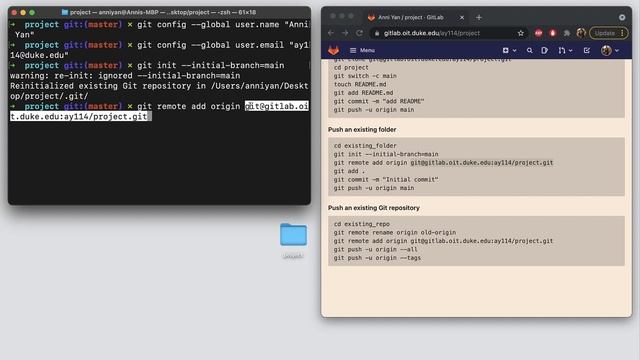Reload the GitLab page
The image size is (640, 360).
pyautogui.click(x=359, y=33)
